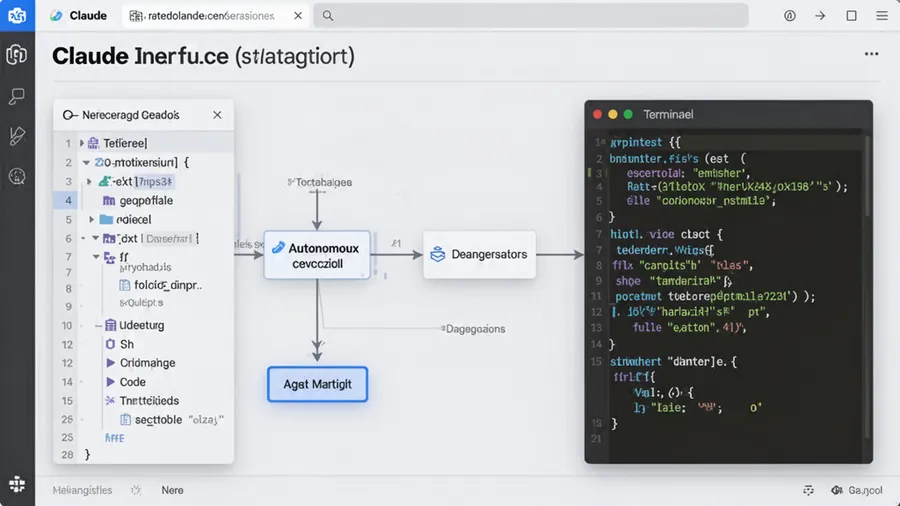Close the retedolande tab
Image resolution: width=900 pixels, height=506 pixels.
(298, 15)
